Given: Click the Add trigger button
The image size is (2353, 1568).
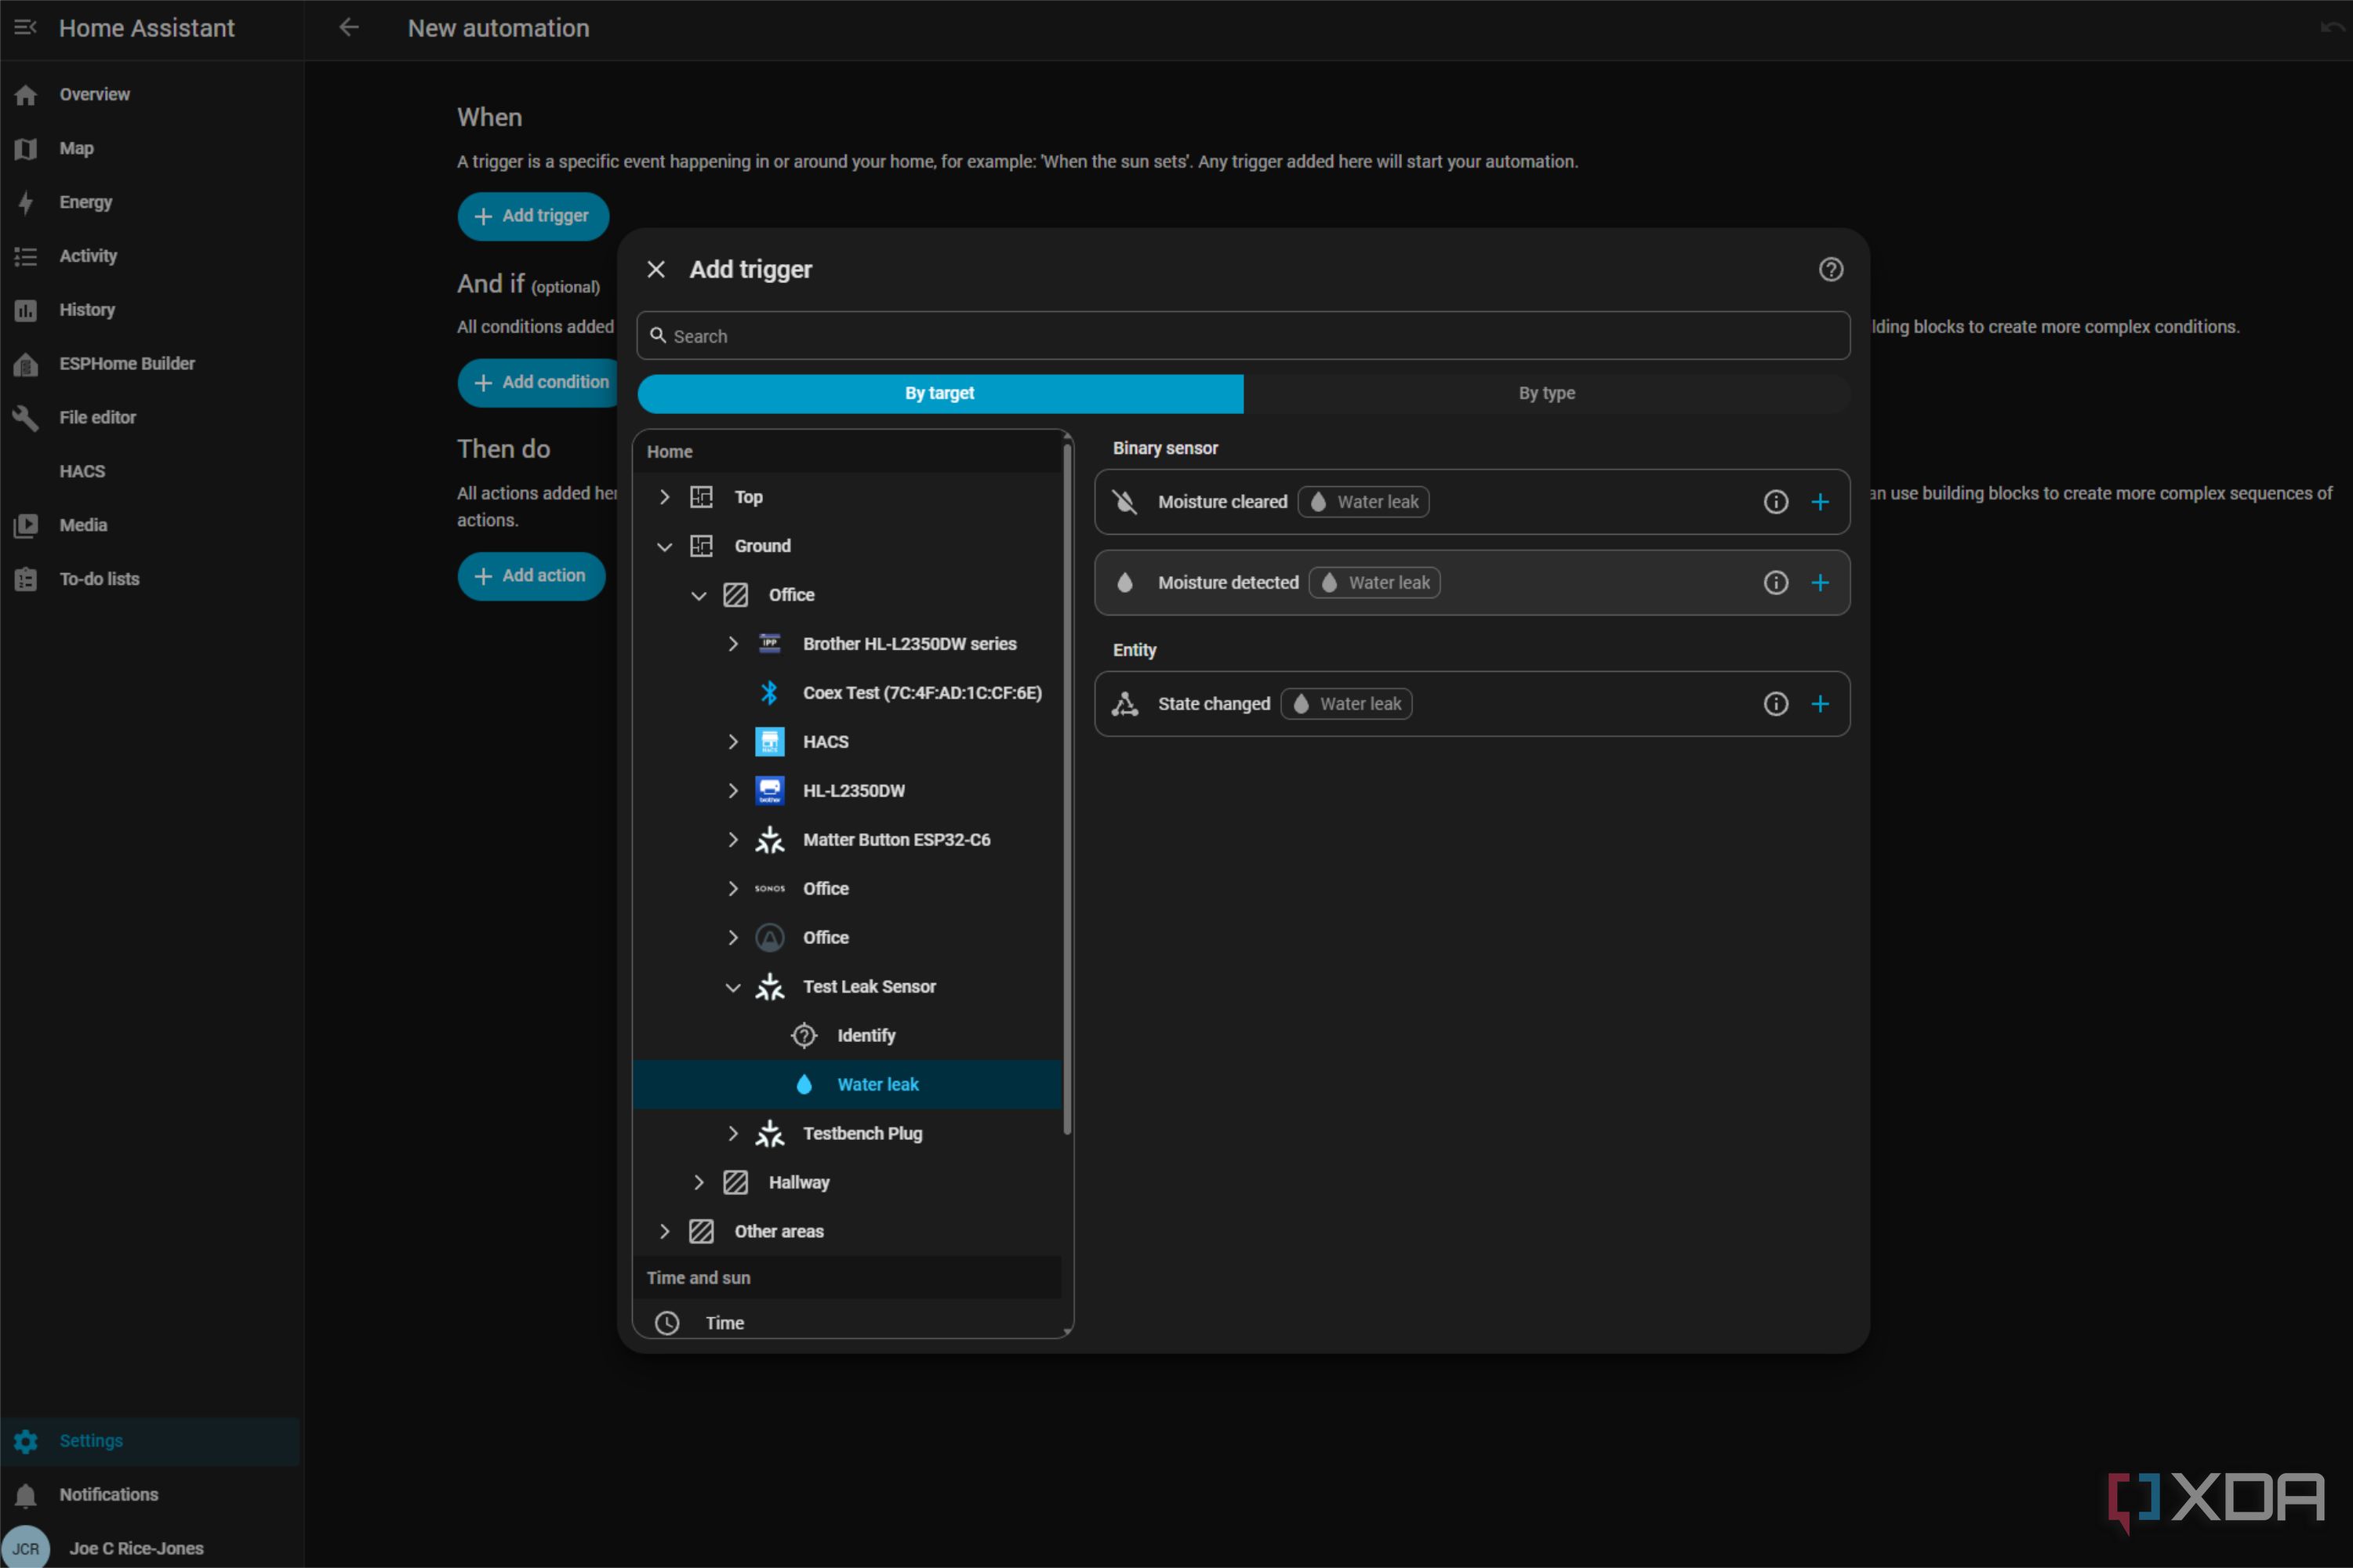Looking at the screenshot, I should coord(533,216).
